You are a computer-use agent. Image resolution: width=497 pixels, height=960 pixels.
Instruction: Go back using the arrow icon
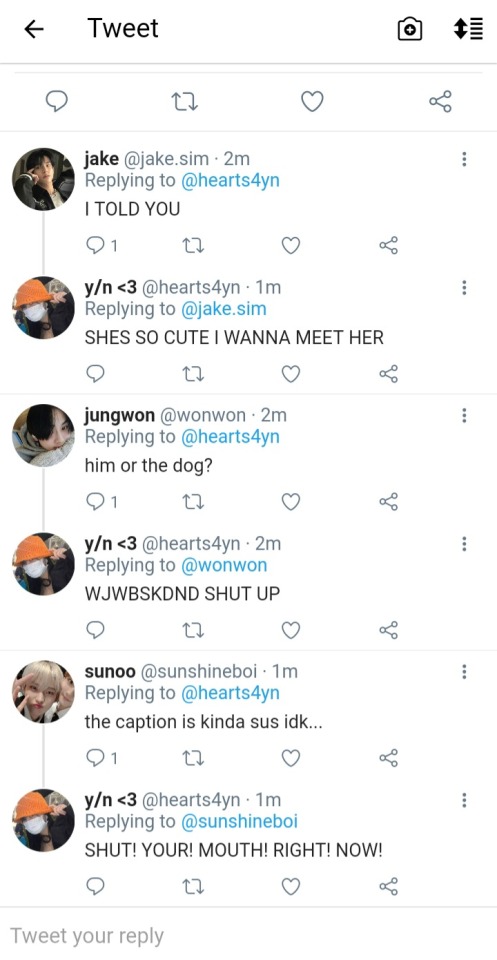[x=34, y=29]
